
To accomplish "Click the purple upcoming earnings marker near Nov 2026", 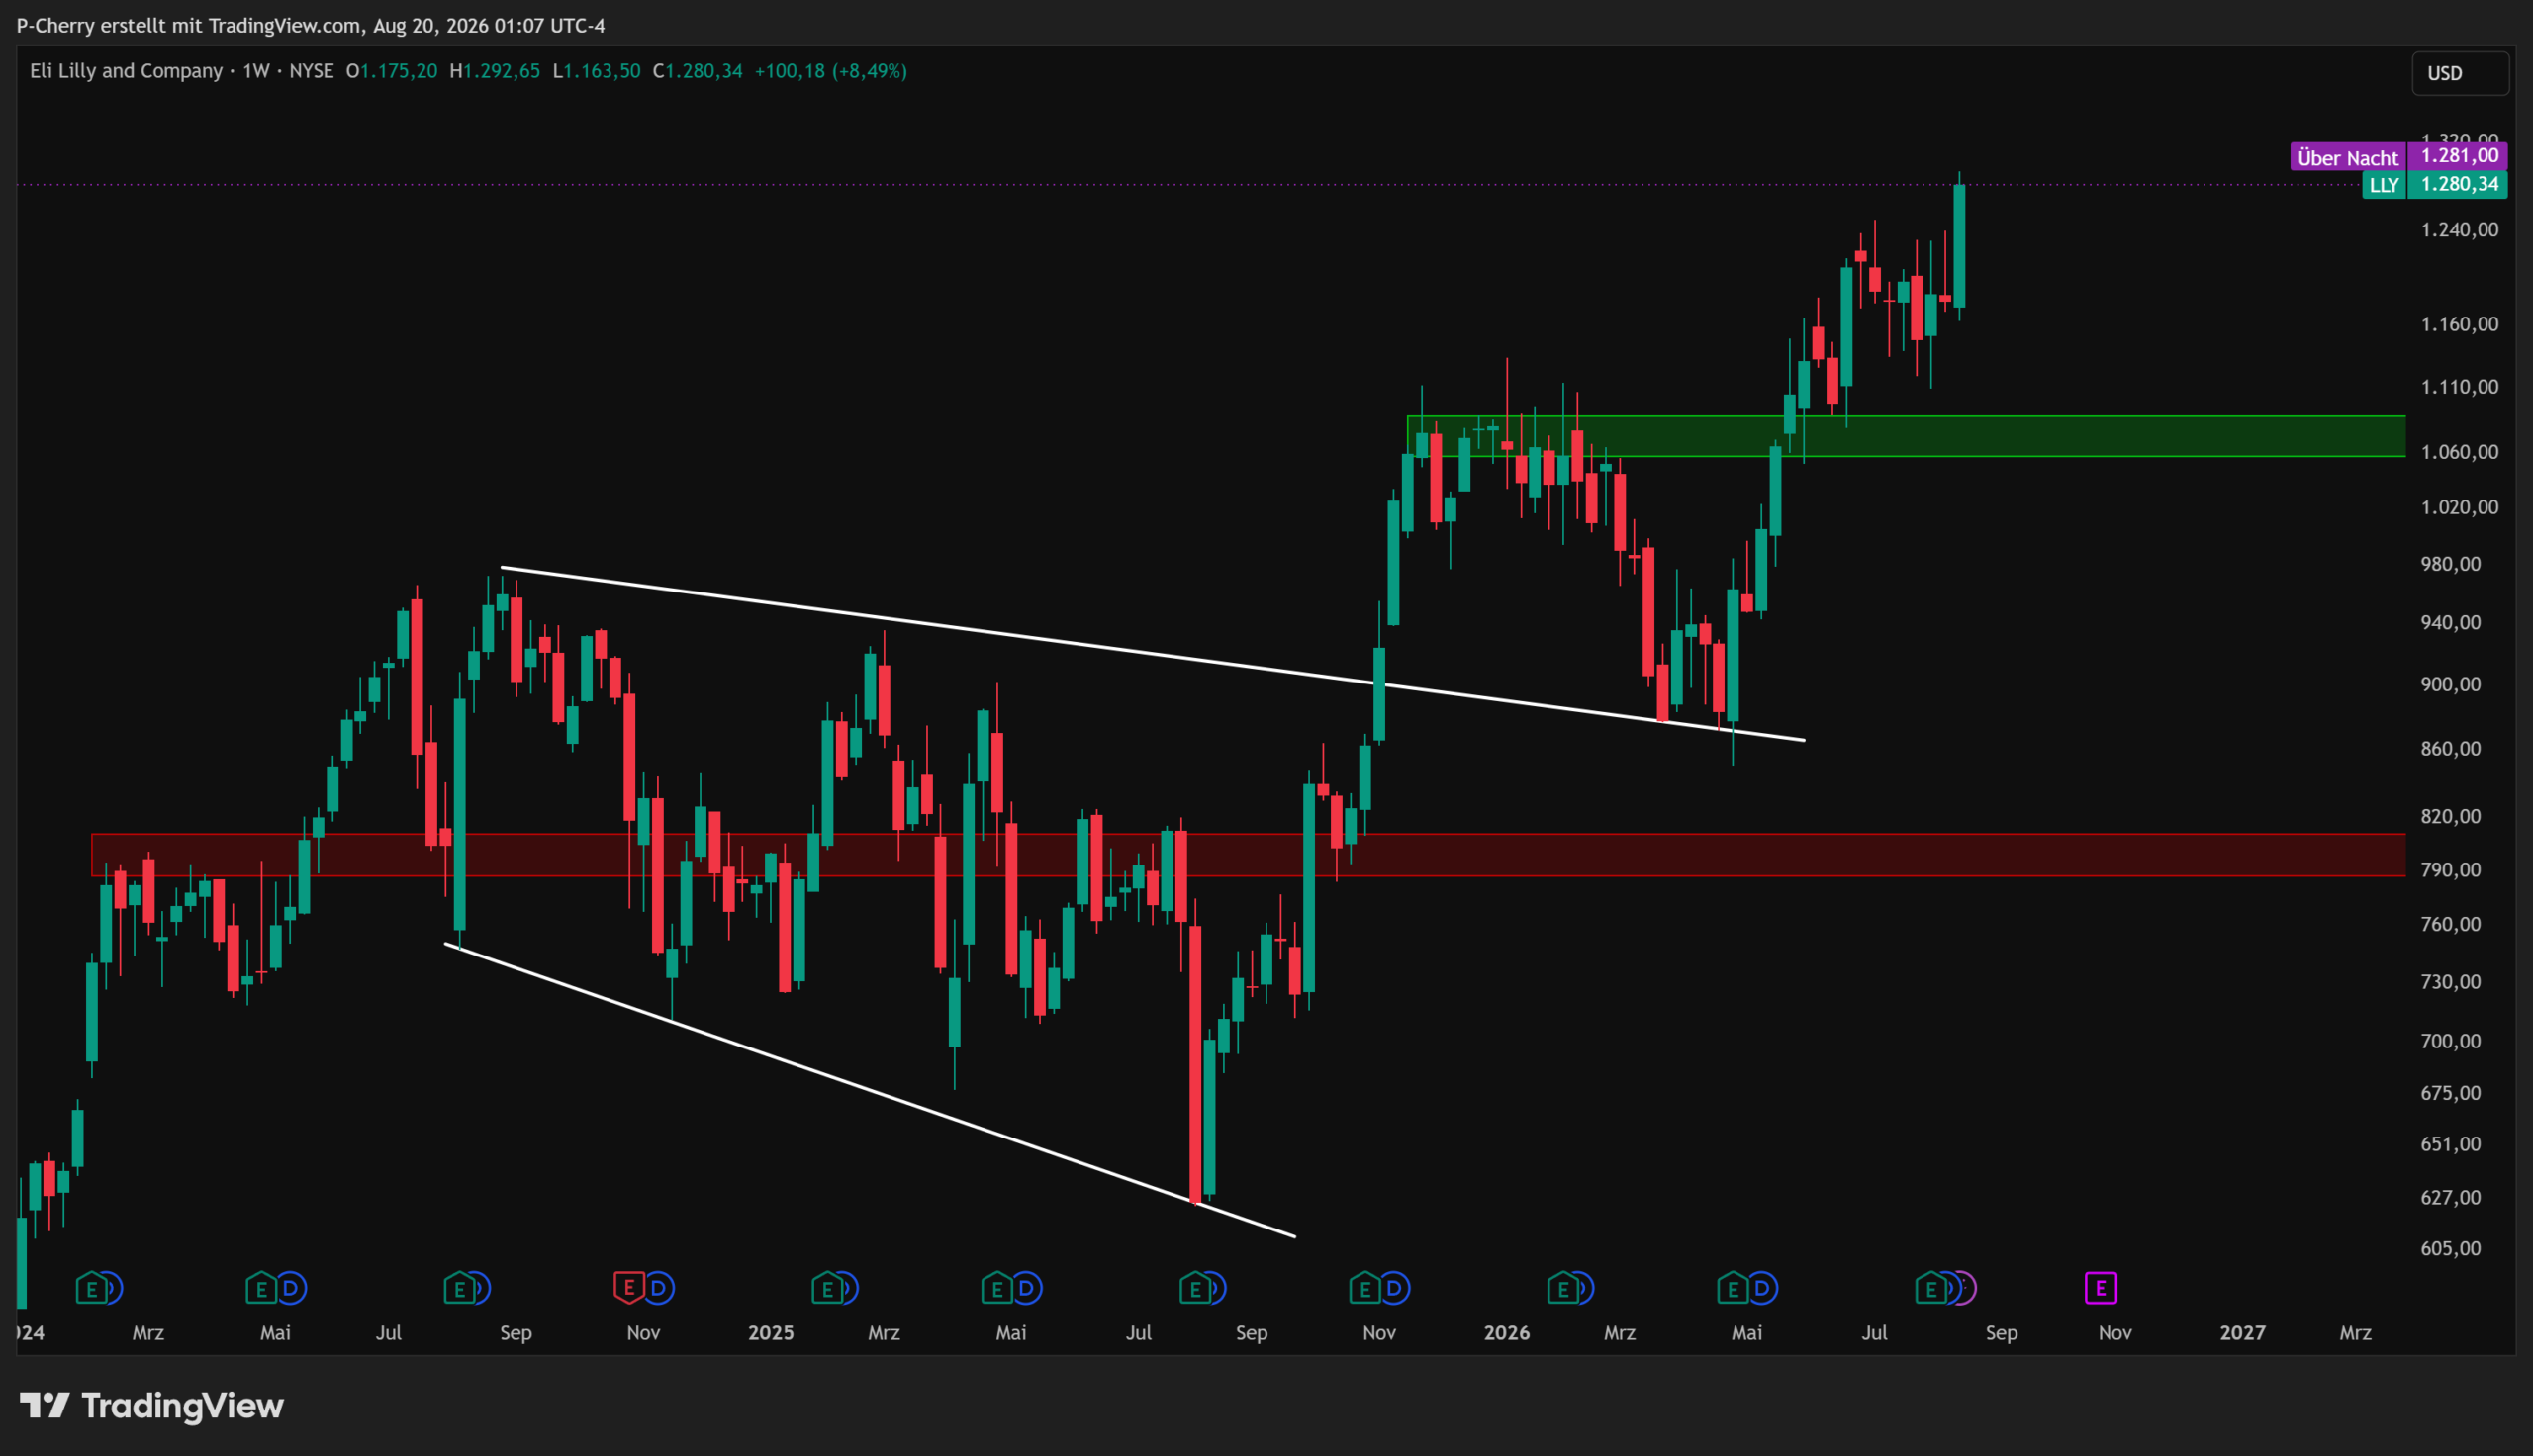I will [2101, 1288].
